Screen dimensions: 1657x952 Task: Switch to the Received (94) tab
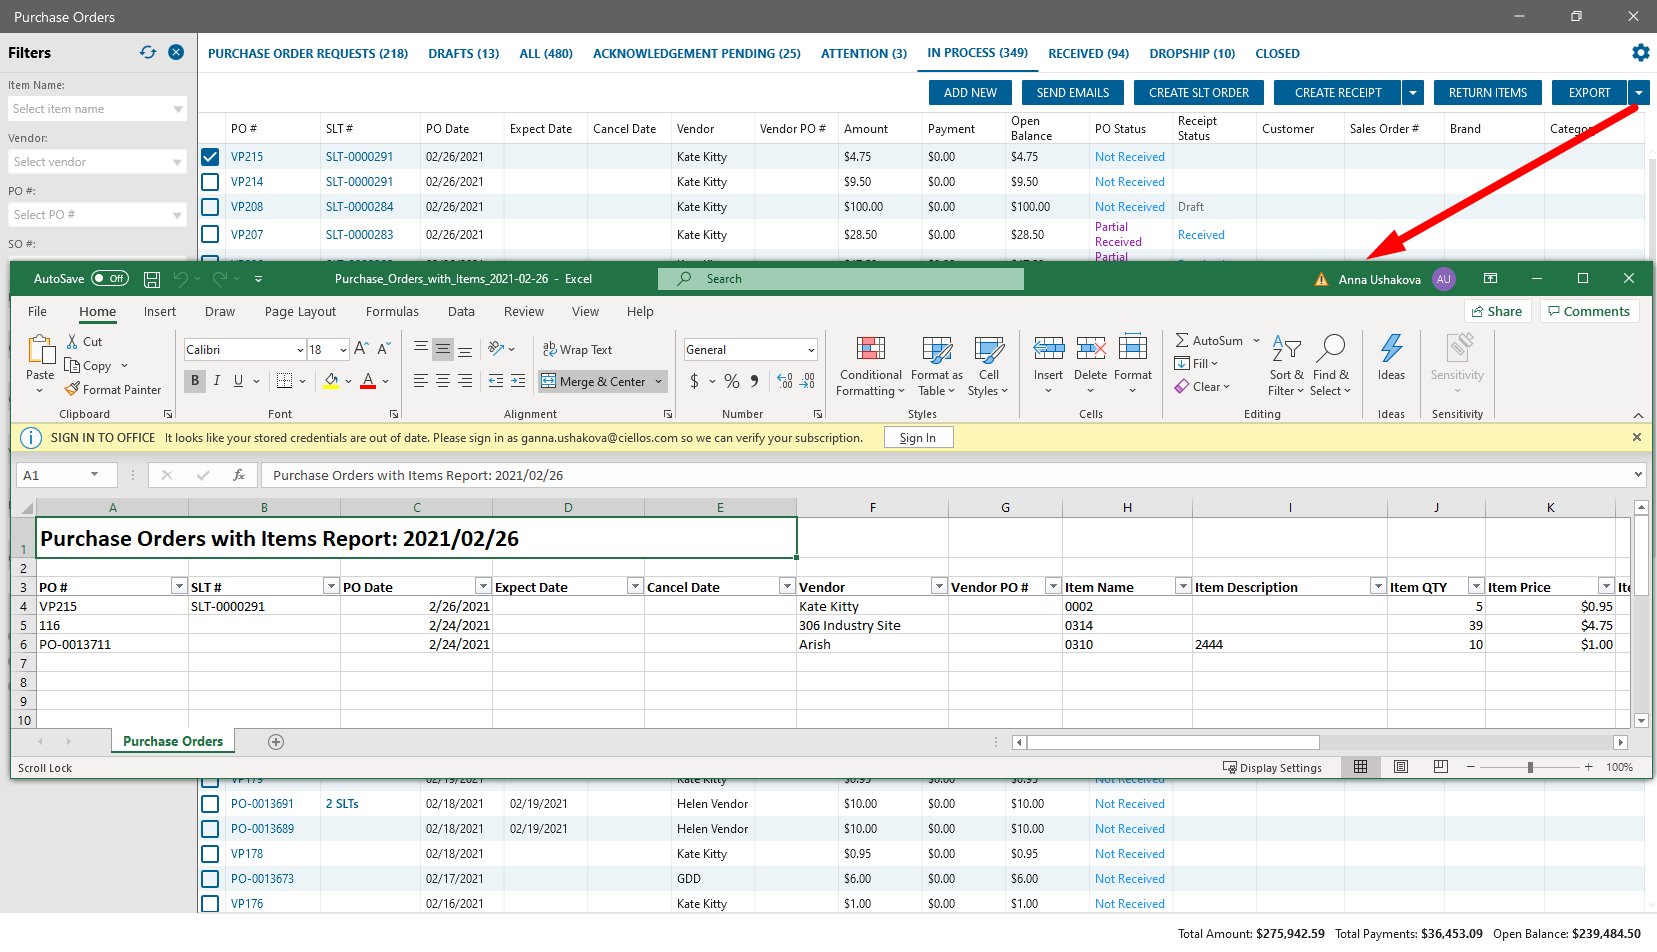pyautogui.click(x=1088, y=54)
